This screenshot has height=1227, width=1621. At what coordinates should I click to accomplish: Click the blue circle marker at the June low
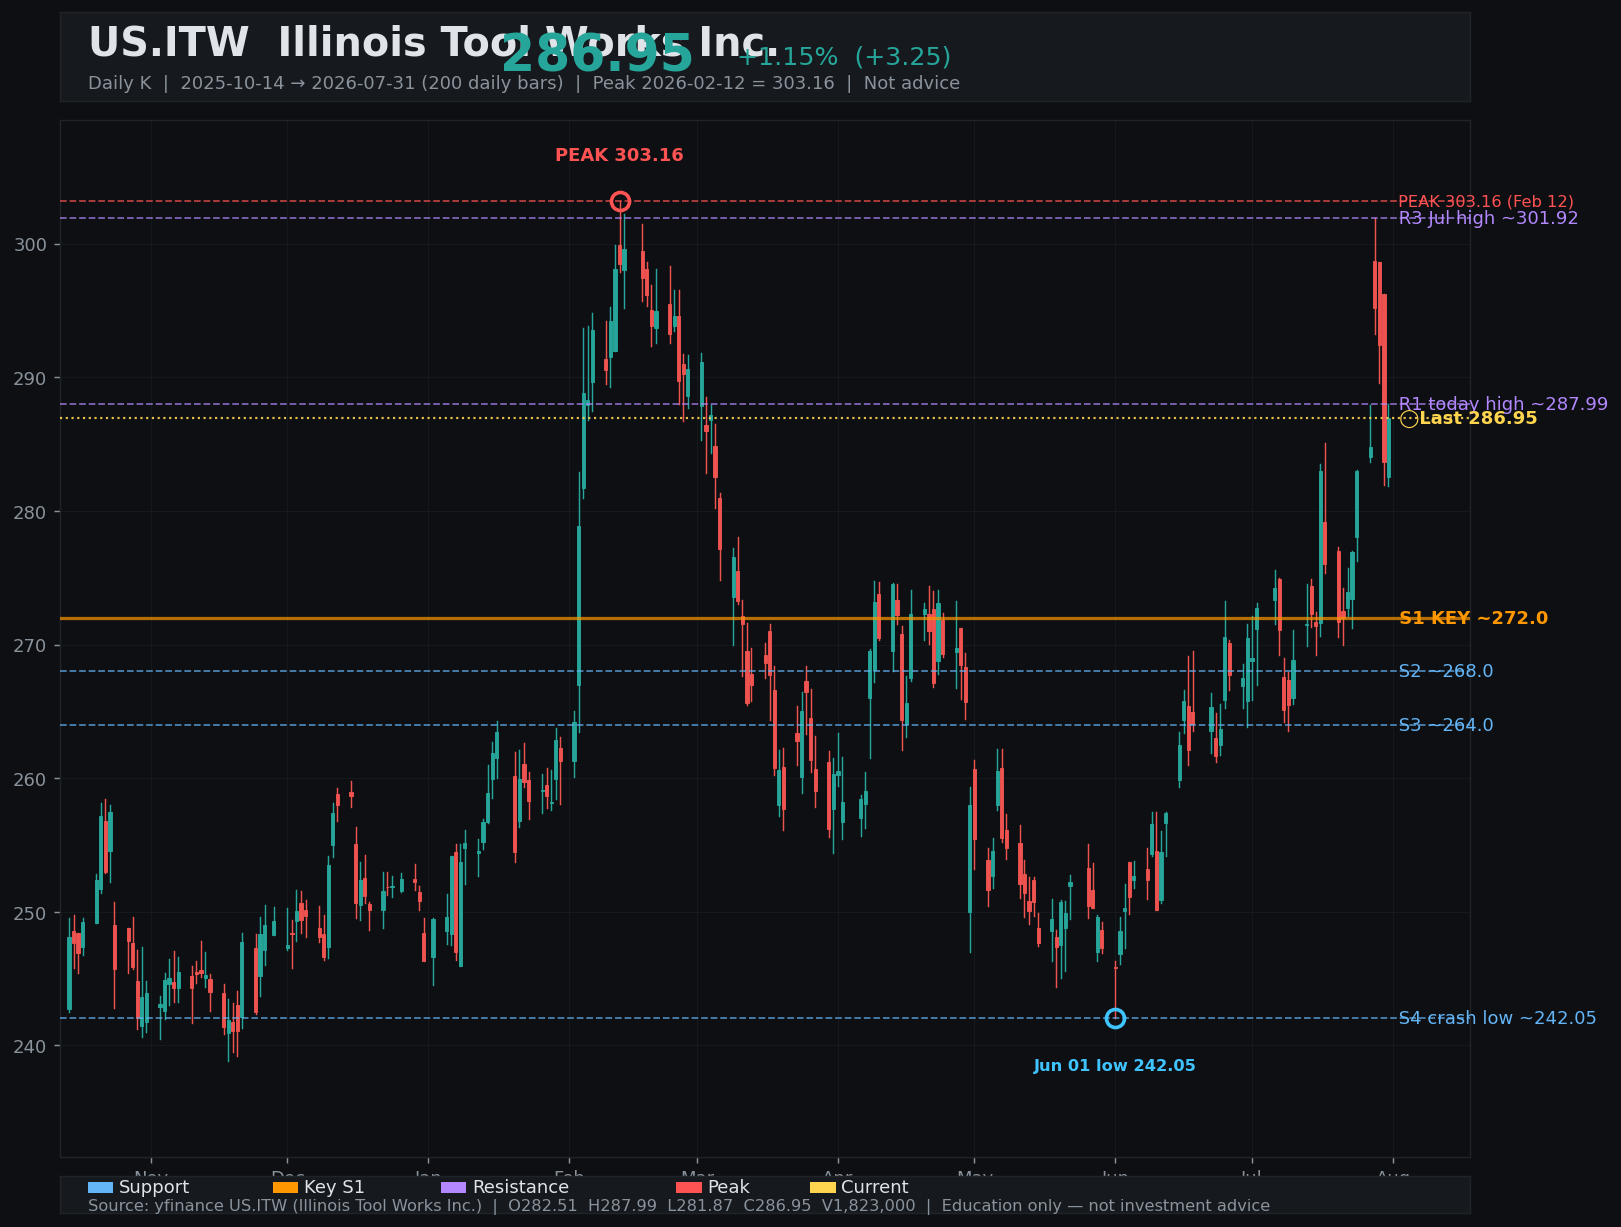pos(1115,1018)
